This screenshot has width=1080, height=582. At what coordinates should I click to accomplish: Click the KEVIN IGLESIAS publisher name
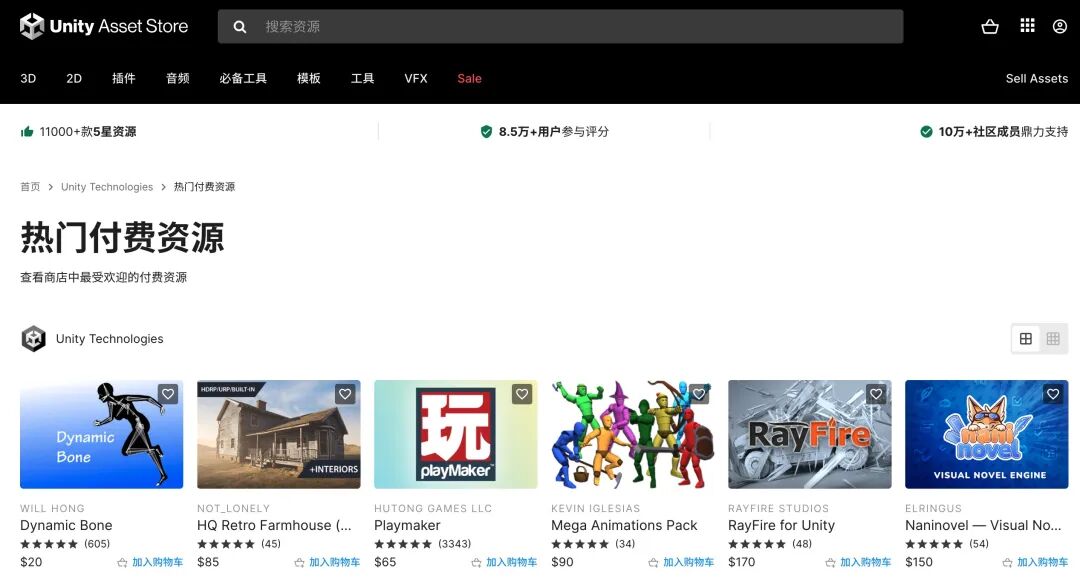(x=596, y=508)
